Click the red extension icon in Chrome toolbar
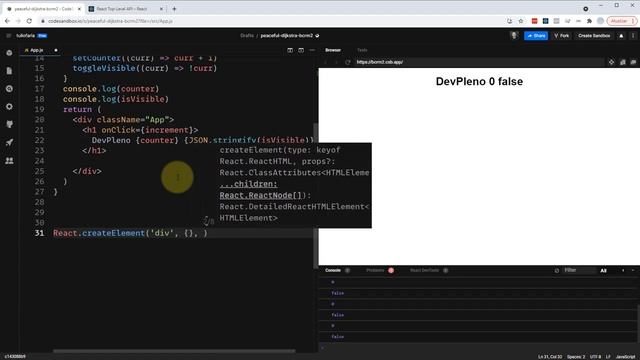 [534, 21]
